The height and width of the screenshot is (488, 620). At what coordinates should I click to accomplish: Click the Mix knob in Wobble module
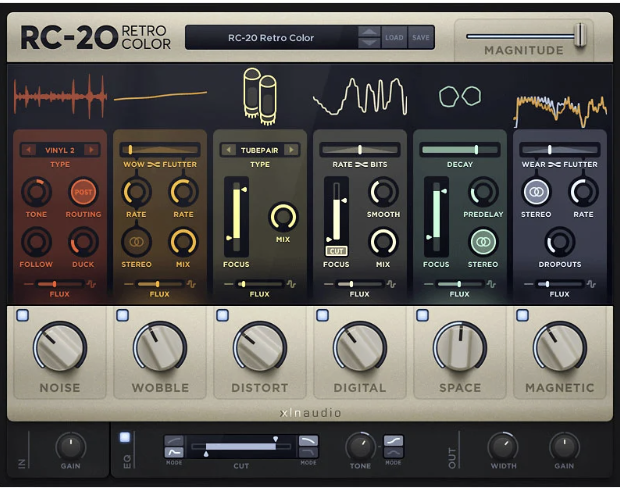click(x=183, y=242)
